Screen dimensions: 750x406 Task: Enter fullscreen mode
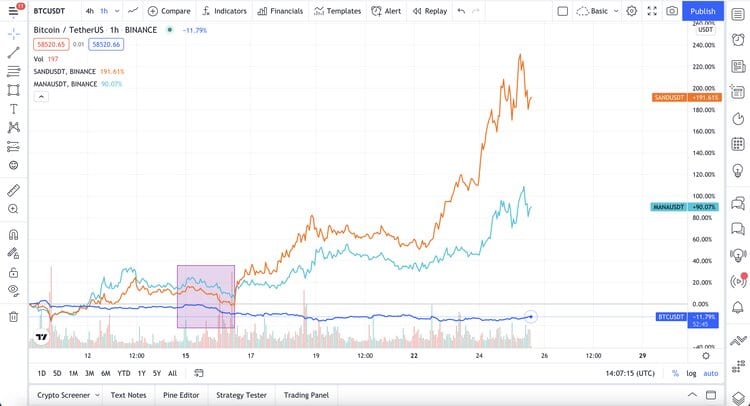pyautogui.click(x=652, y=11)
